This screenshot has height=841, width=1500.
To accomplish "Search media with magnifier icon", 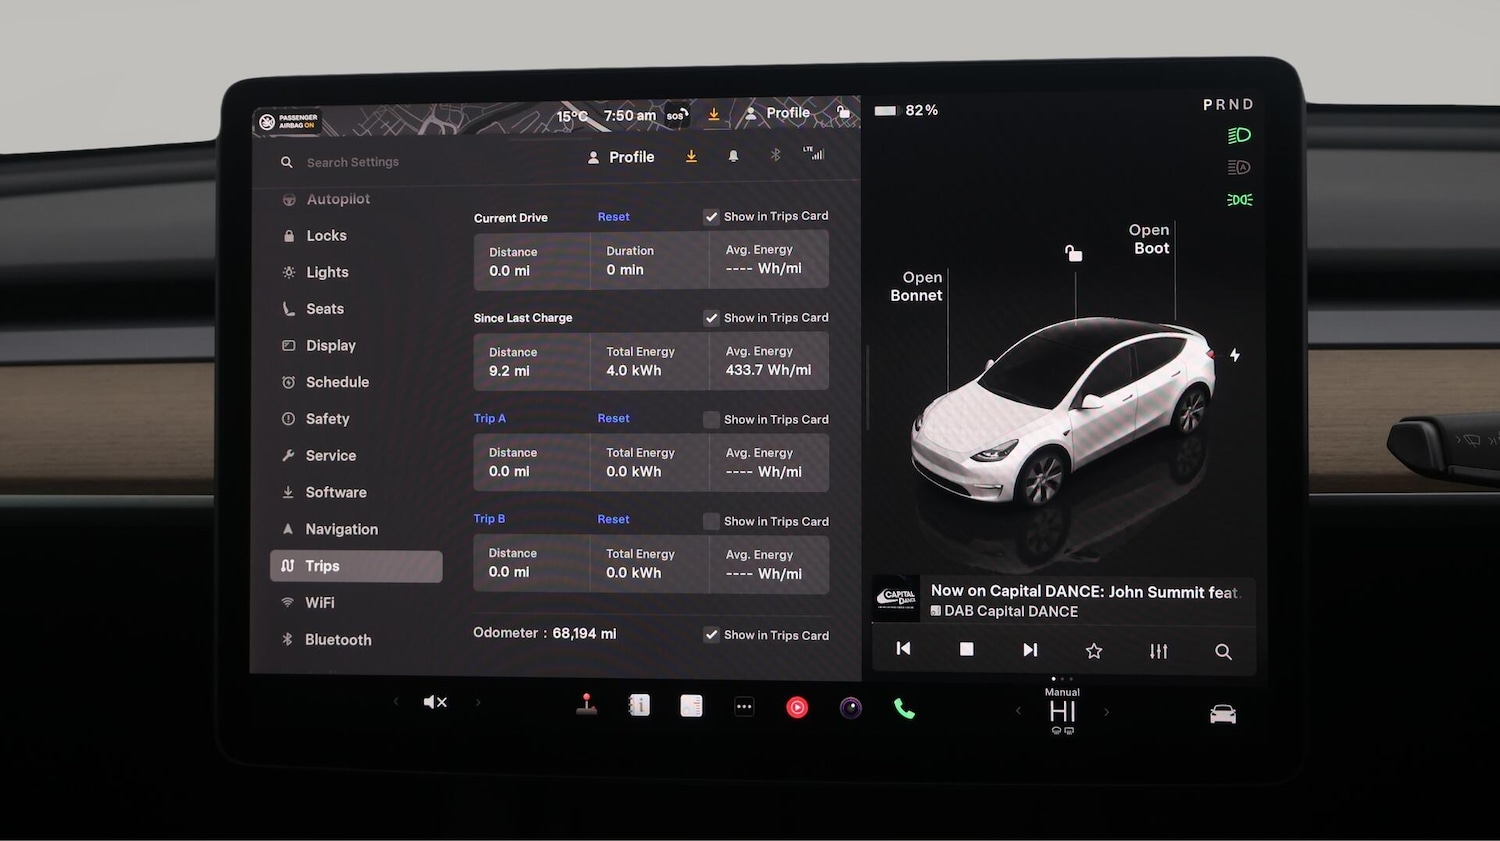I will coord(1222,652).
